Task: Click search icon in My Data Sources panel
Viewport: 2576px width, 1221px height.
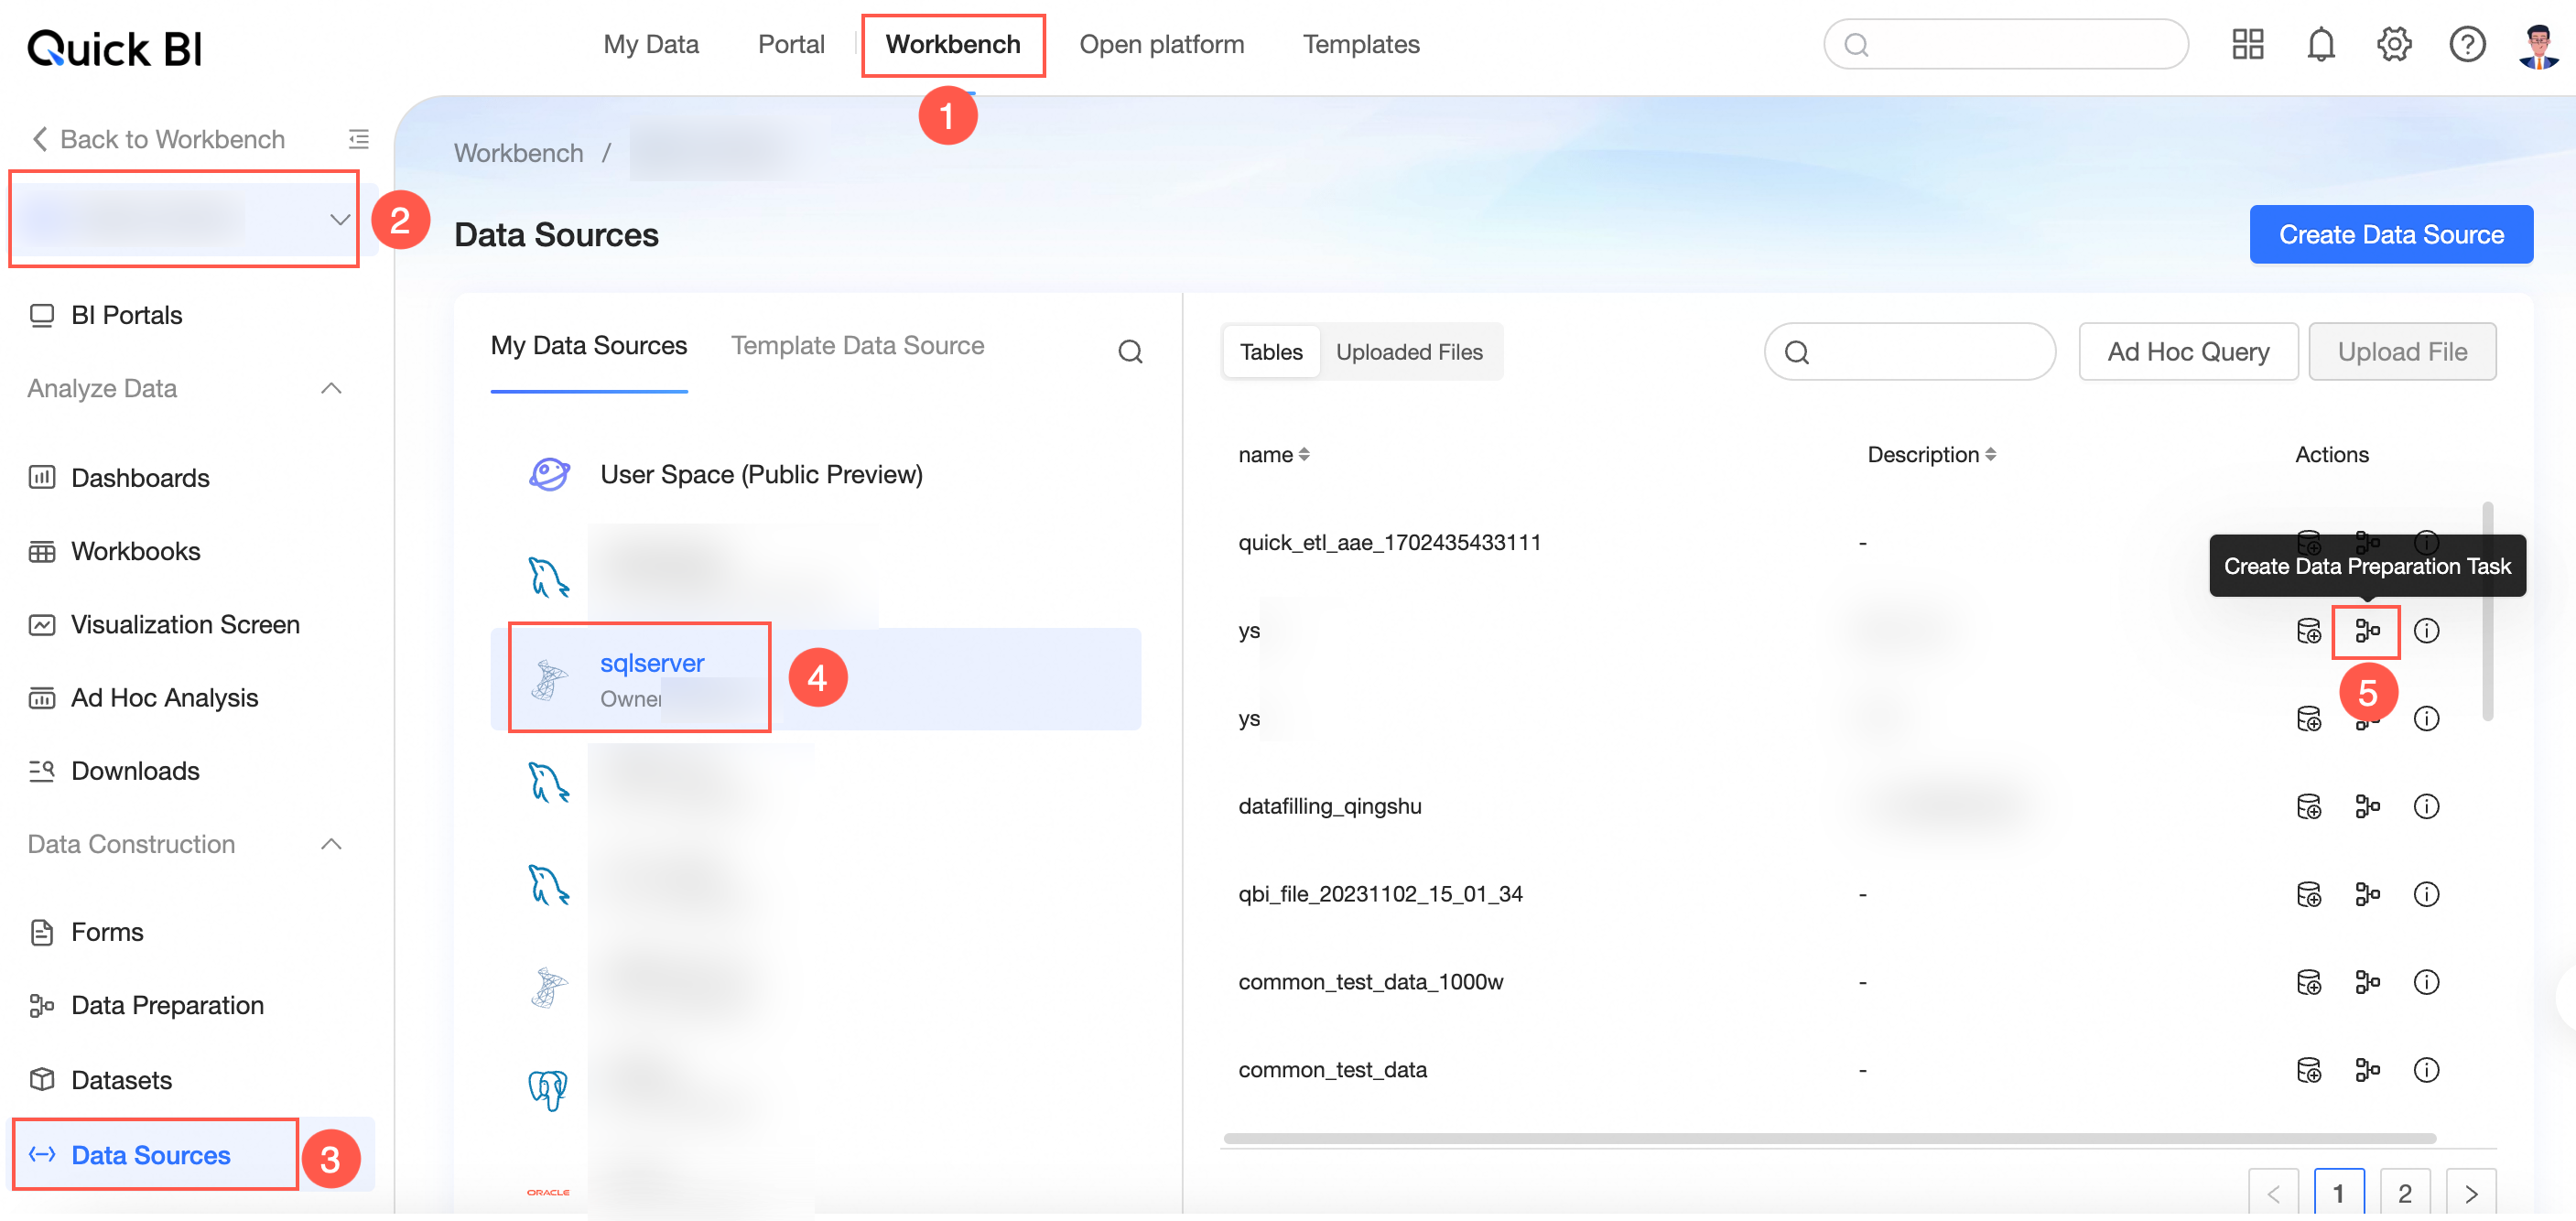Action: (x=1130, y=351)
